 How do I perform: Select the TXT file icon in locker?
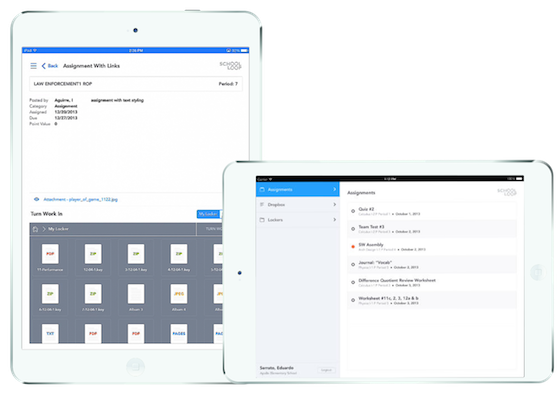coord(50,333)
